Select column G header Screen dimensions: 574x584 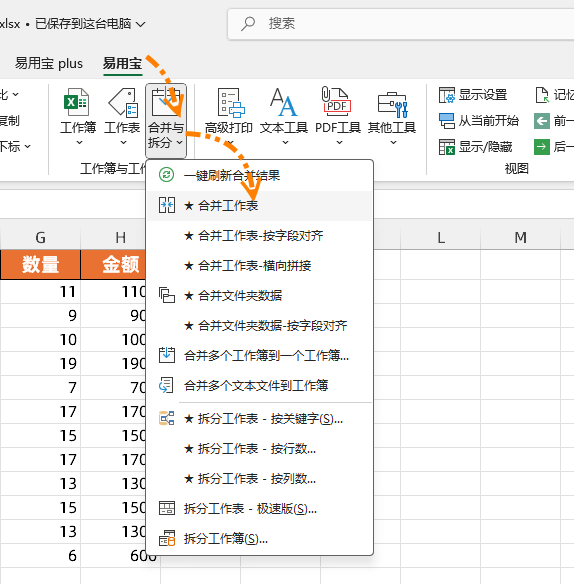(40, 237)
